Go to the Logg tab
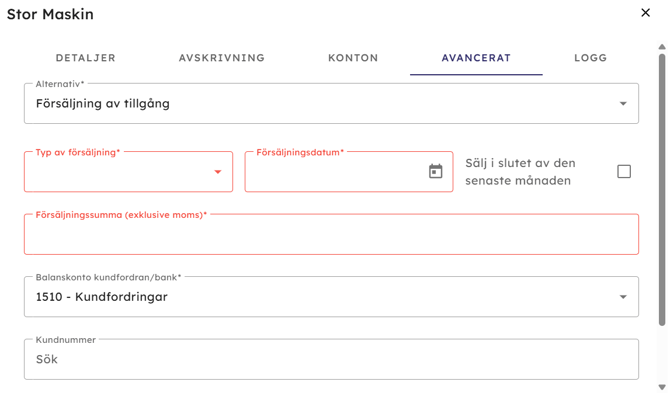This screenshot has height=396, width=670. coord(591,58)
